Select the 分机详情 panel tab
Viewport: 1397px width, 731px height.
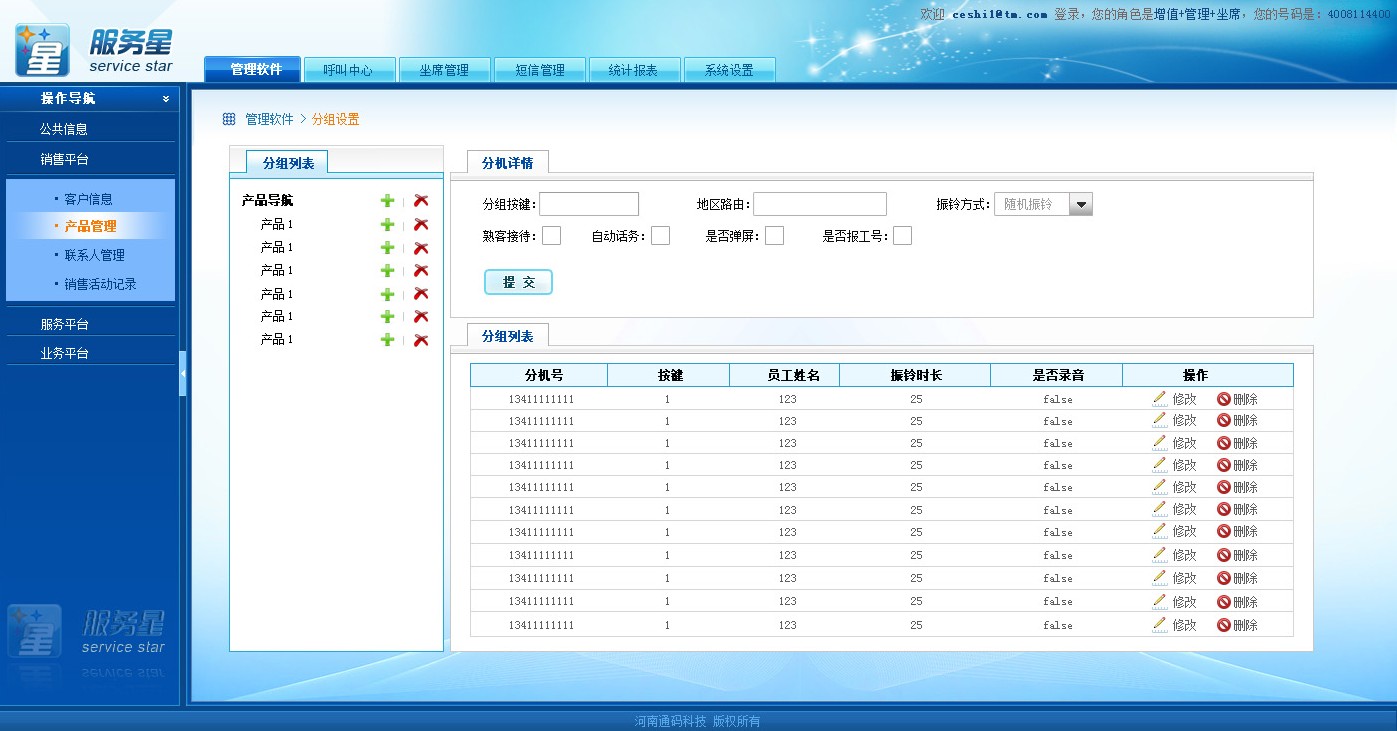pyautogui.click(x=507, y=163)
